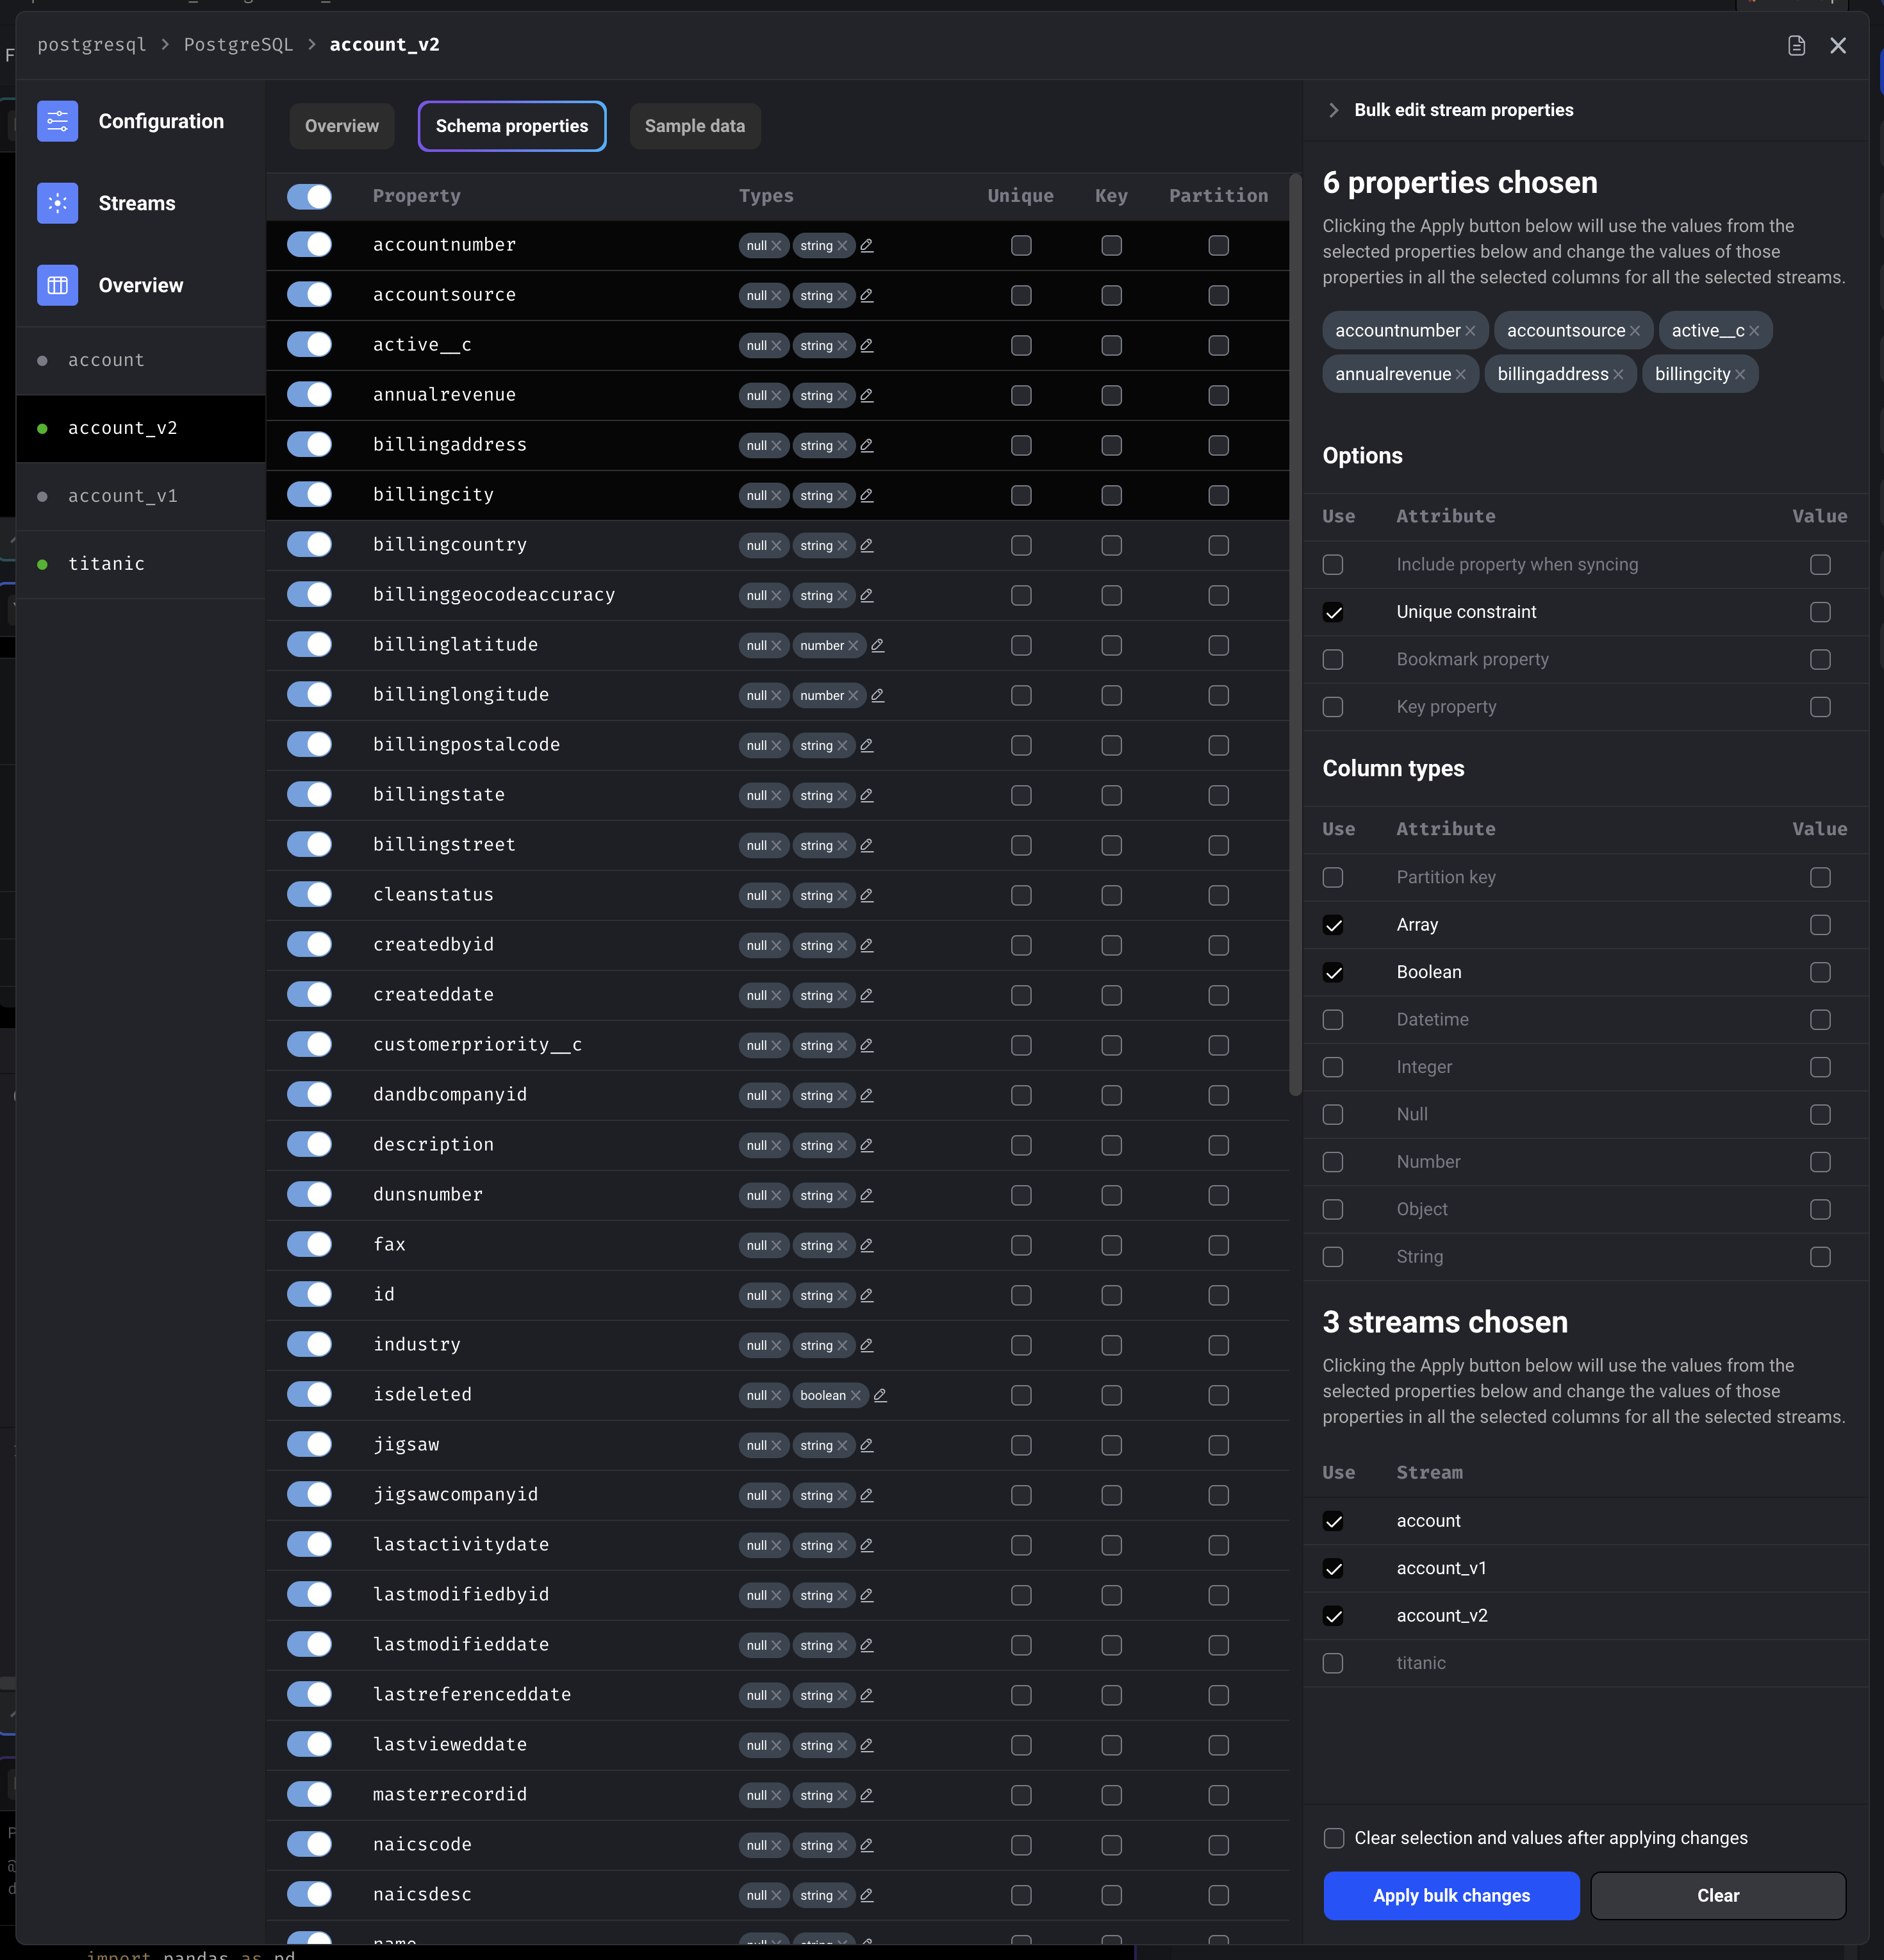This screenshot has width=1884, height=1960.
Task: Check Use for String column type
Action: [x=1333, y=1258]
